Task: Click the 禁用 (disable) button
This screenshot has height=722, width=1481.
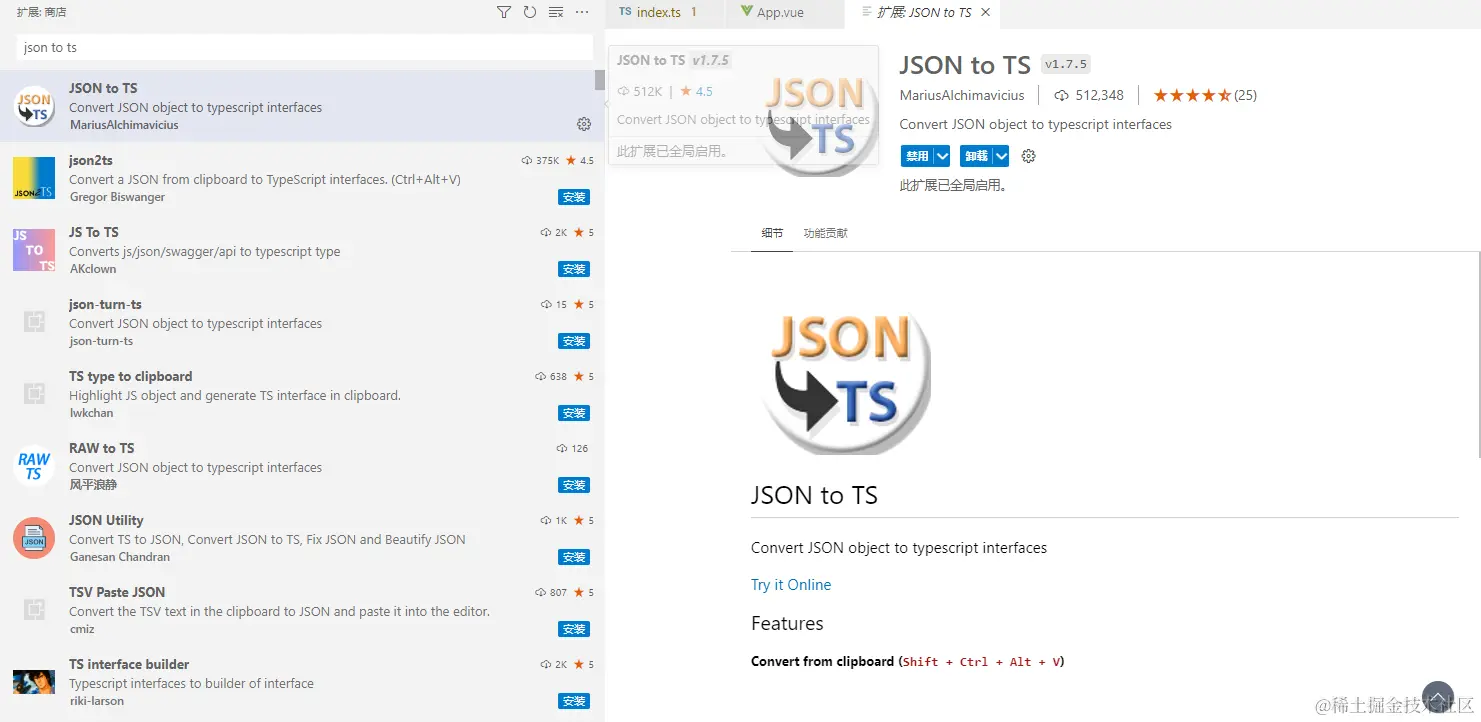Action: [x=916, y=156]
